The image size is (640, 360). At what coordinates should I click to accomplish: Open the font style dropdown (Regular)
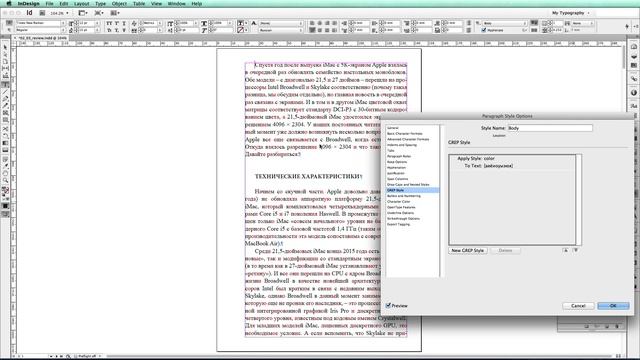40,30
